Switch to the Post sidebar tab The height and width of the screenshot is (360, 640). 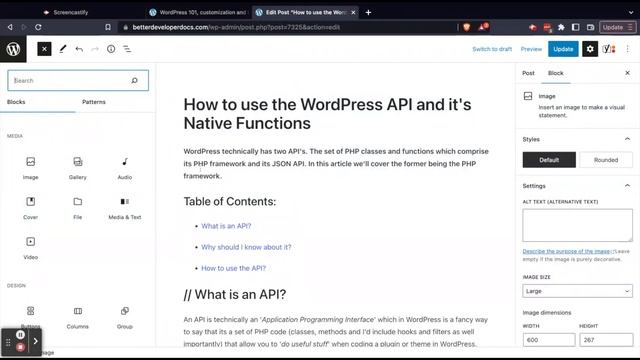[x=528, y=73]
